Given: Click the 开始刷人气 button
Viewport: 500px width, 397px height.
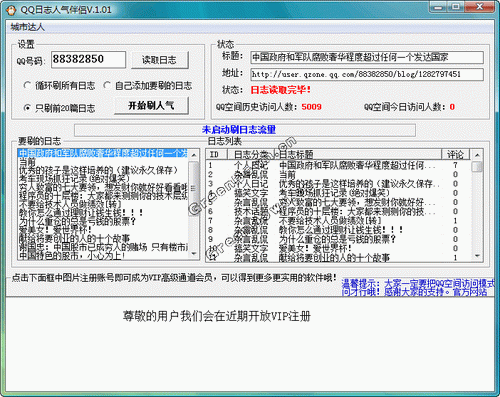Looking at the screenshot, I should tap(151, 106).
